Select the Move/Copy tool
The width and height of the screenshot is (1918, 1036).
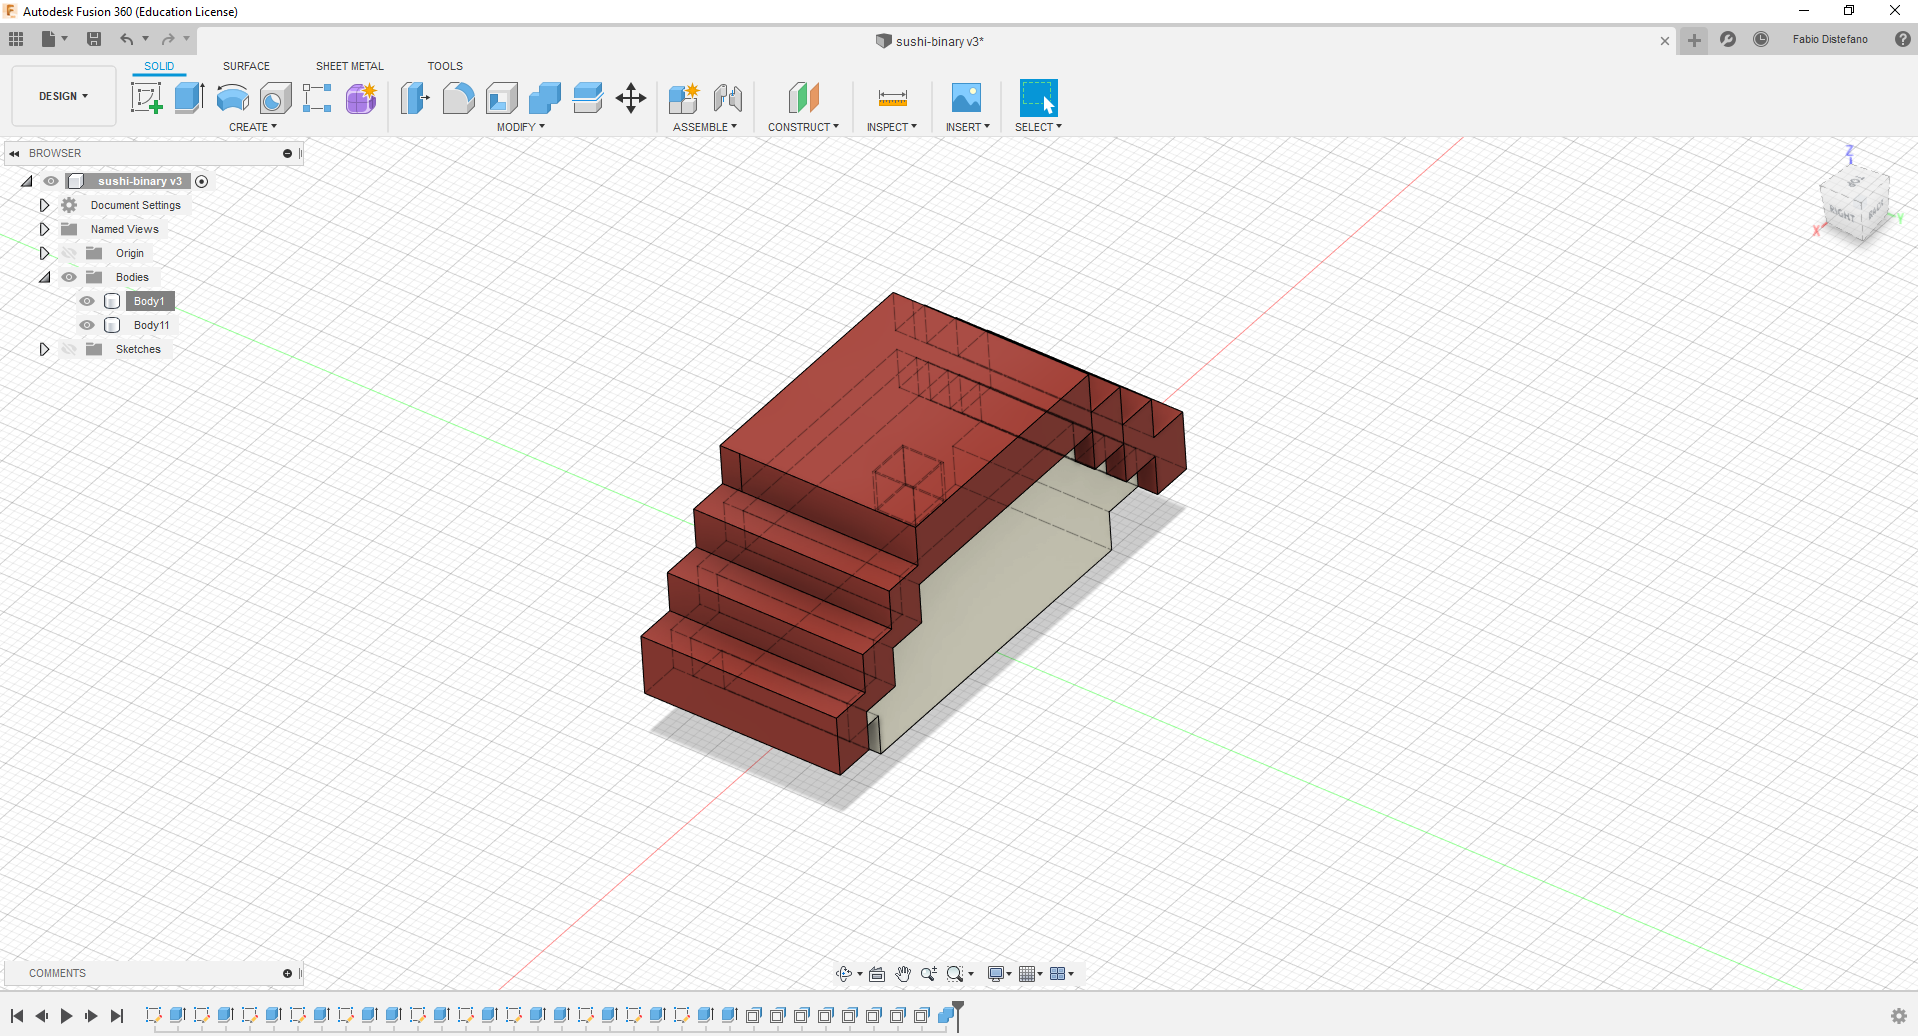pyautogui.click(x=631, y=98)
